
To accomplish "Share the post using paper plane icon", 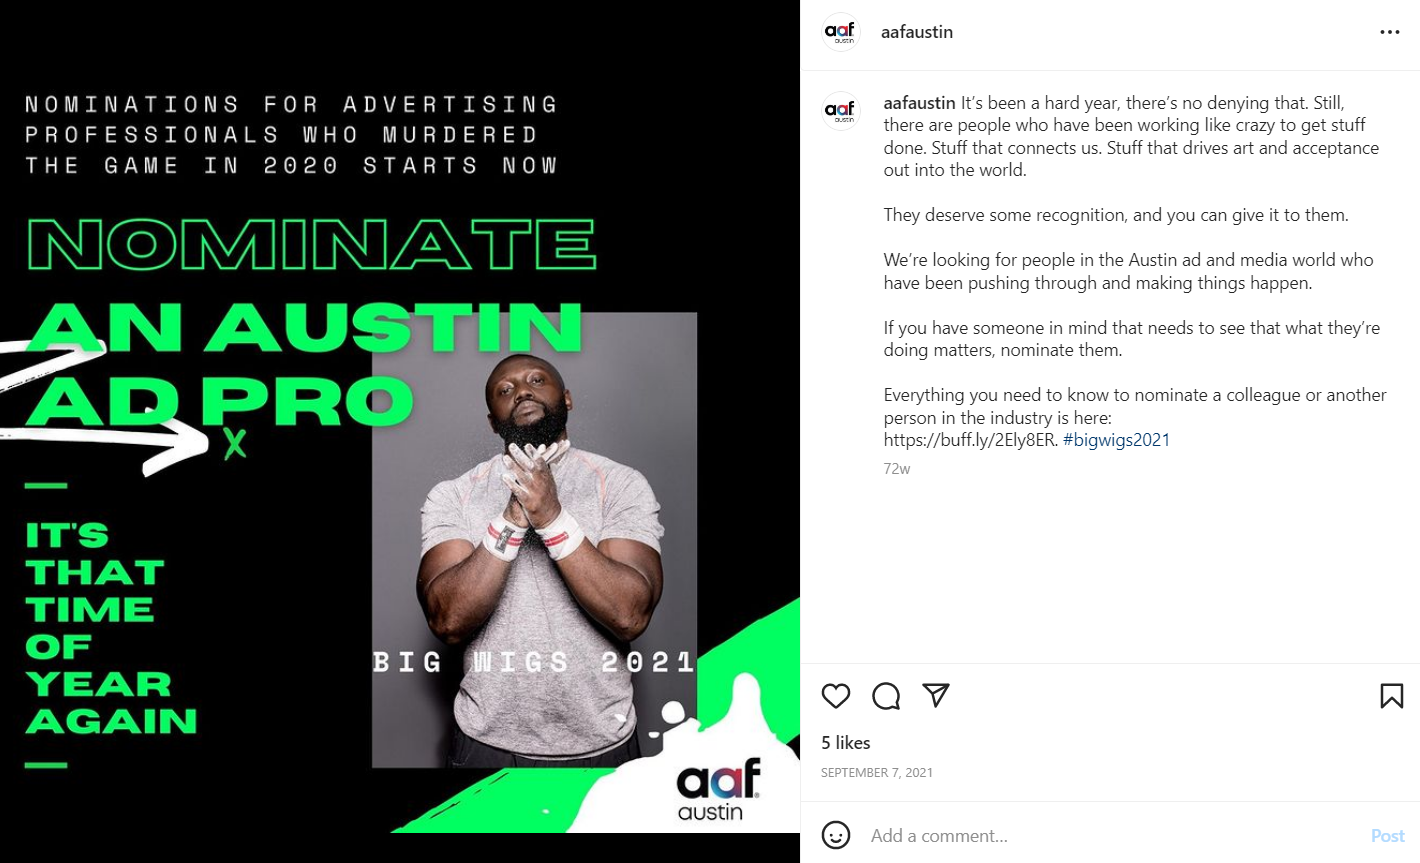I will pyautogui.click(x=936, y=695).
